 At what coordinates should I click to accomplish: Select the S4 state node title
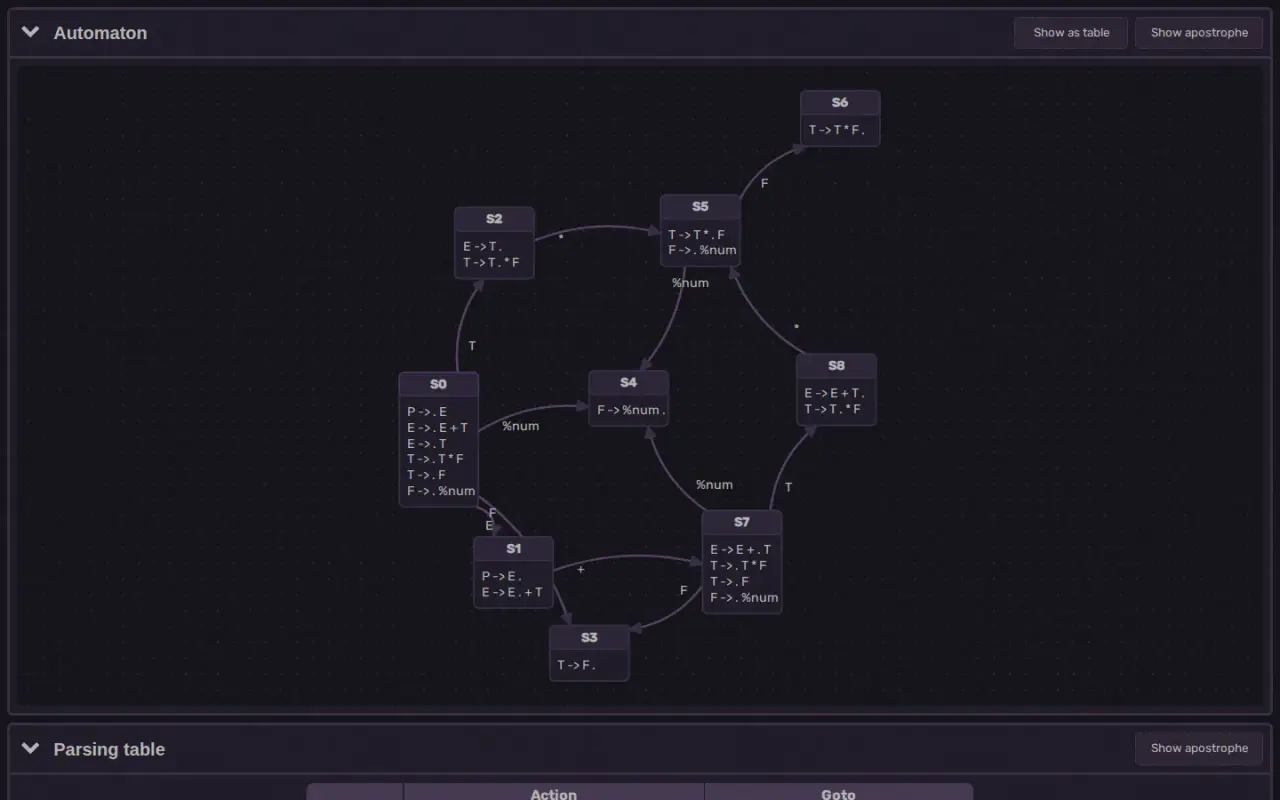(628, 382)
